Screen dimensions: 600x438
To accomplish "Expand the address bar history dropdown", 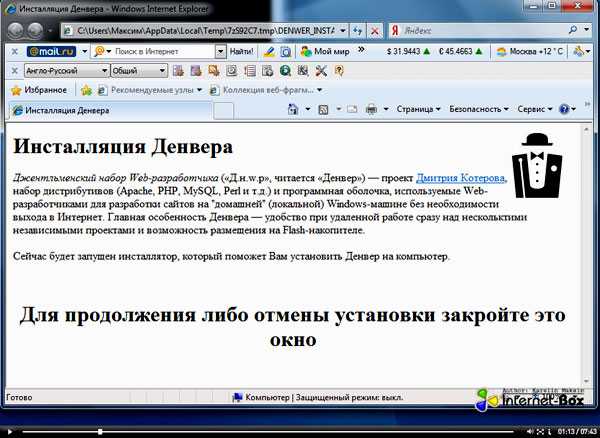I will (343, 31).
